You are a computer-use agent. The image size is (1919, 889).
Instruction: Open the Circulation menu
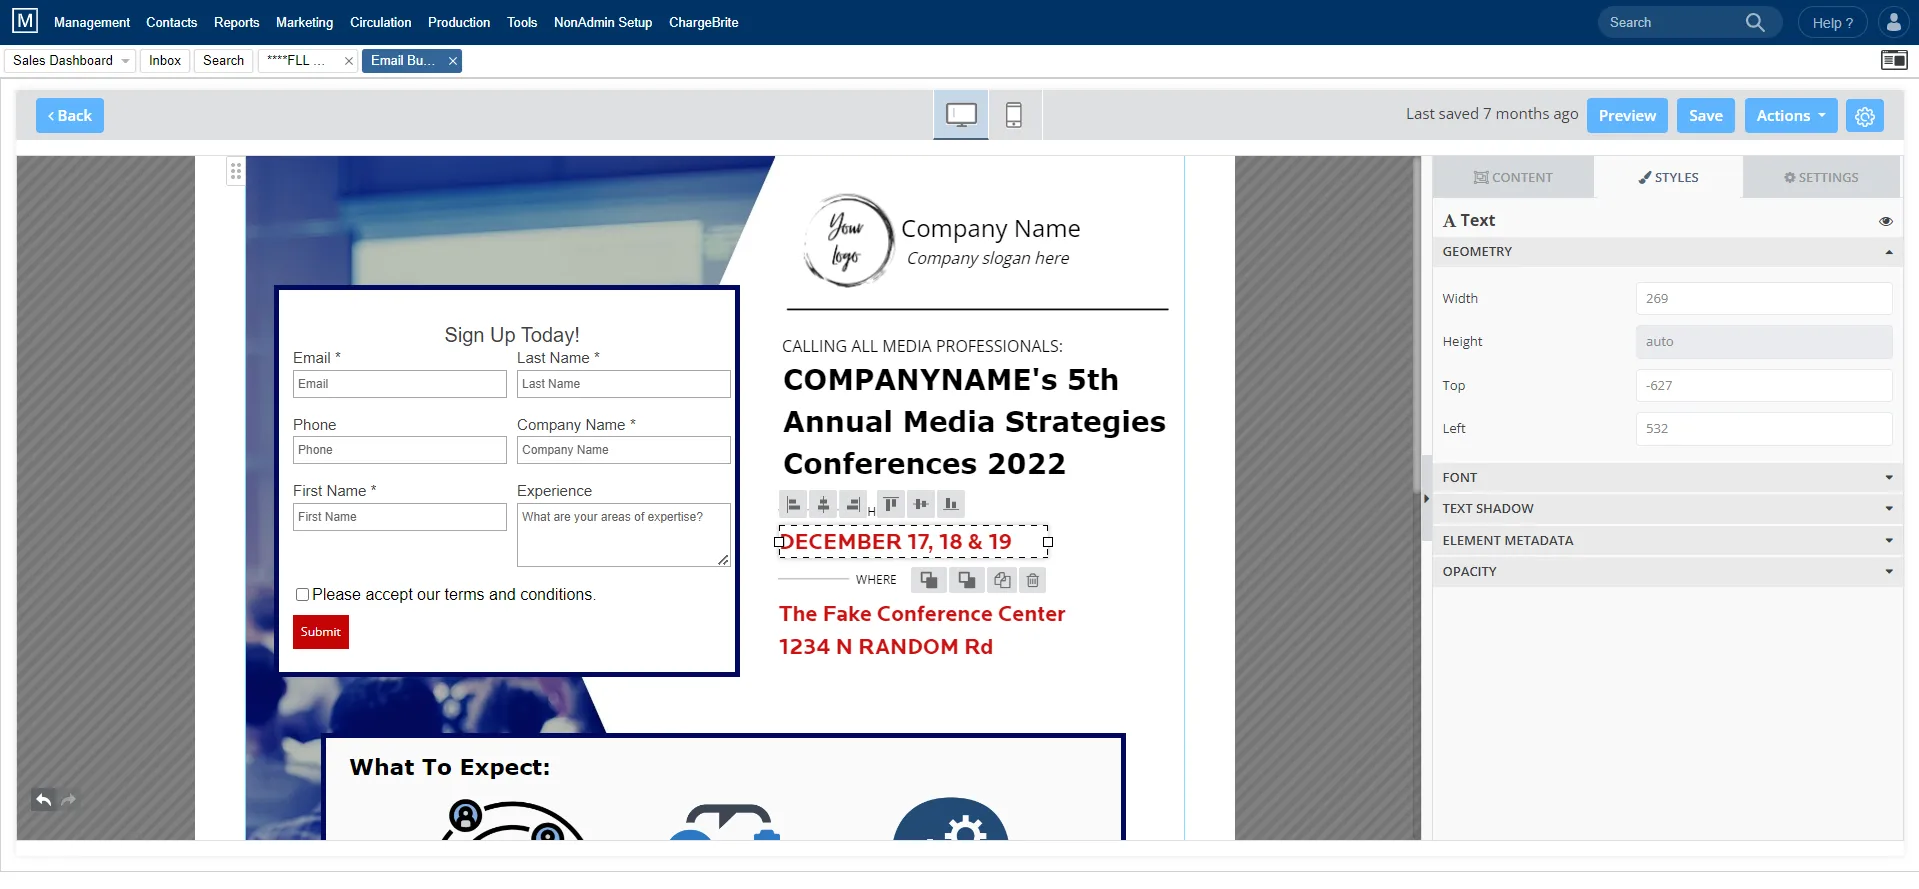click(x=380, y=22)
